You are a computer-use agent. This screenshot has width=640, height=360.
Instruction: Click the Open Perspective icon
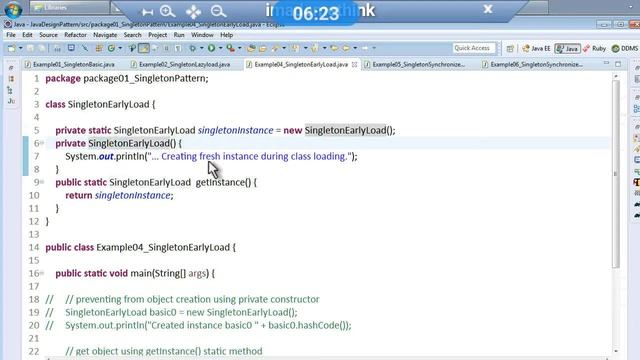[x=510, y=49]
